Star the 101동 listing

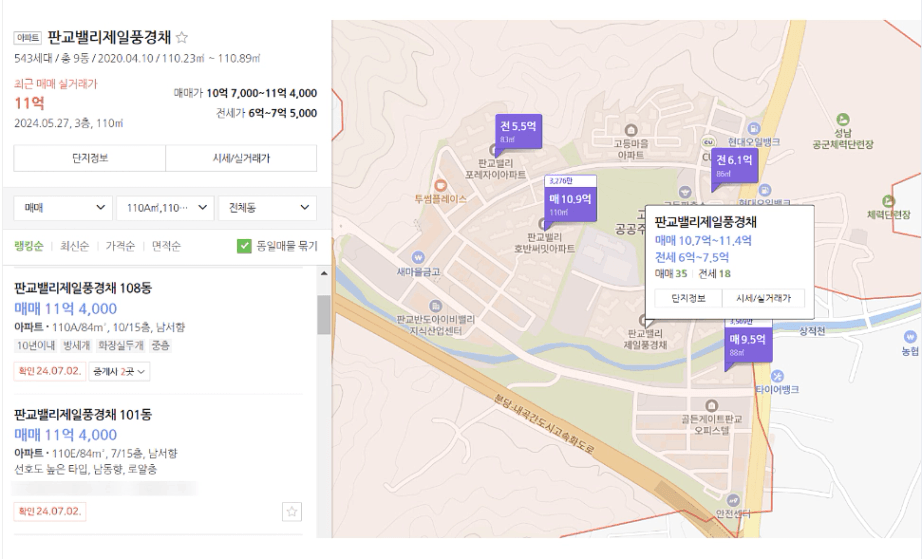click(x=292, y=511)
